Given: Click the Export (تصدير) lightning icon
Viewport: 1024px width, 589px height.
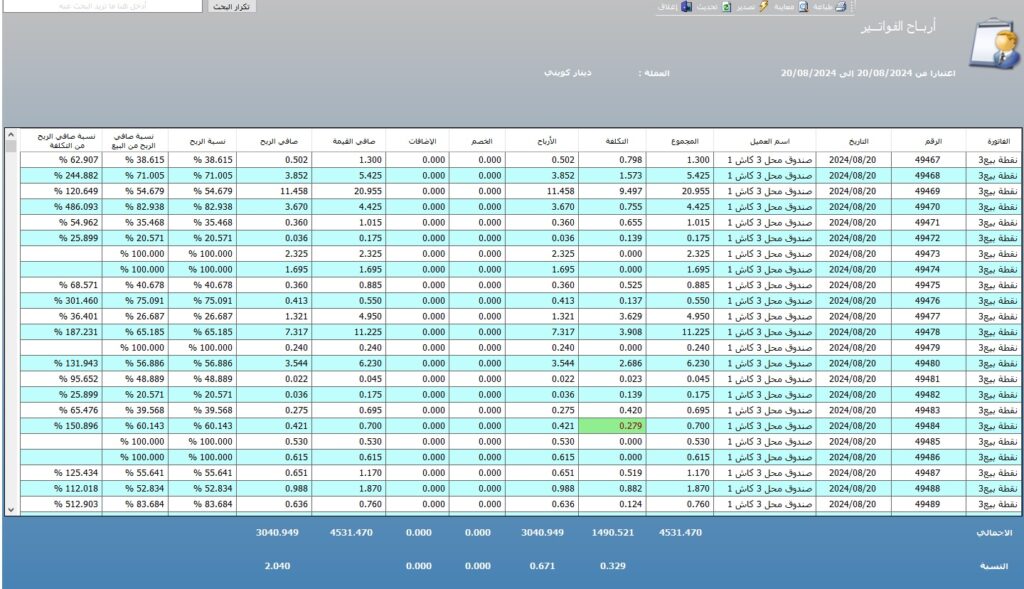Looking at the screenshot, I should 764,7.
